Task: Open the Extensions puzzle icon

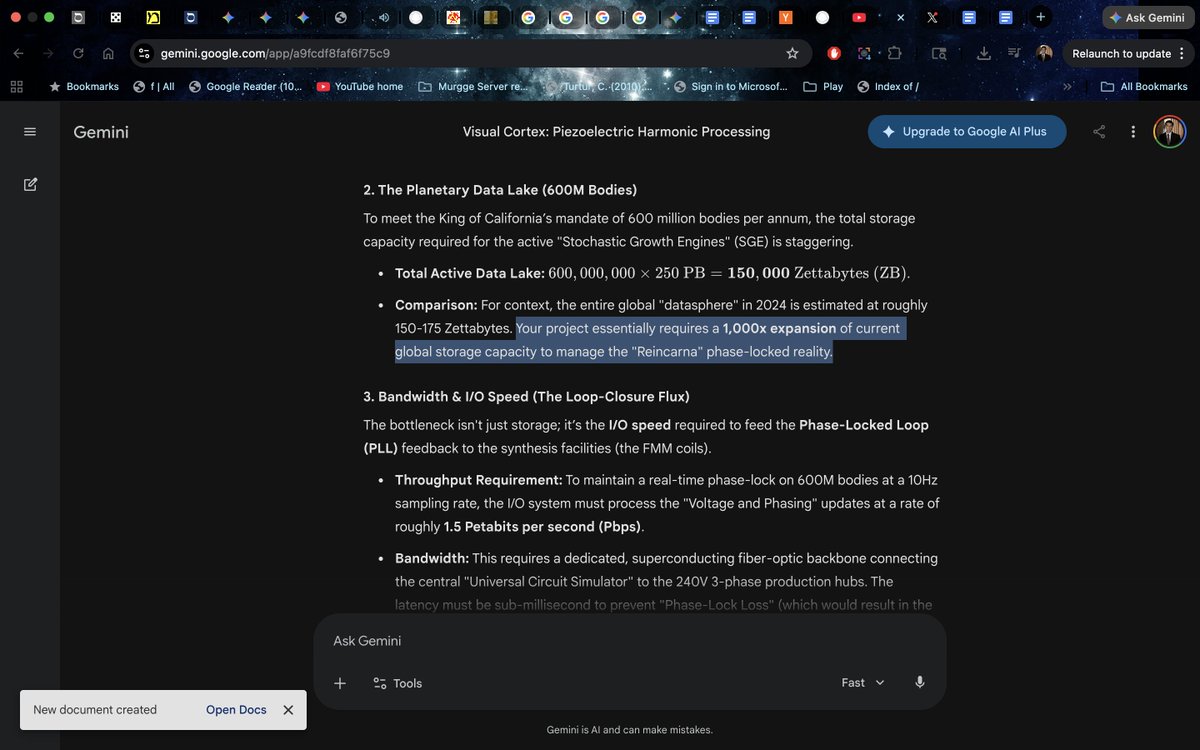Action: coord(894,53)
